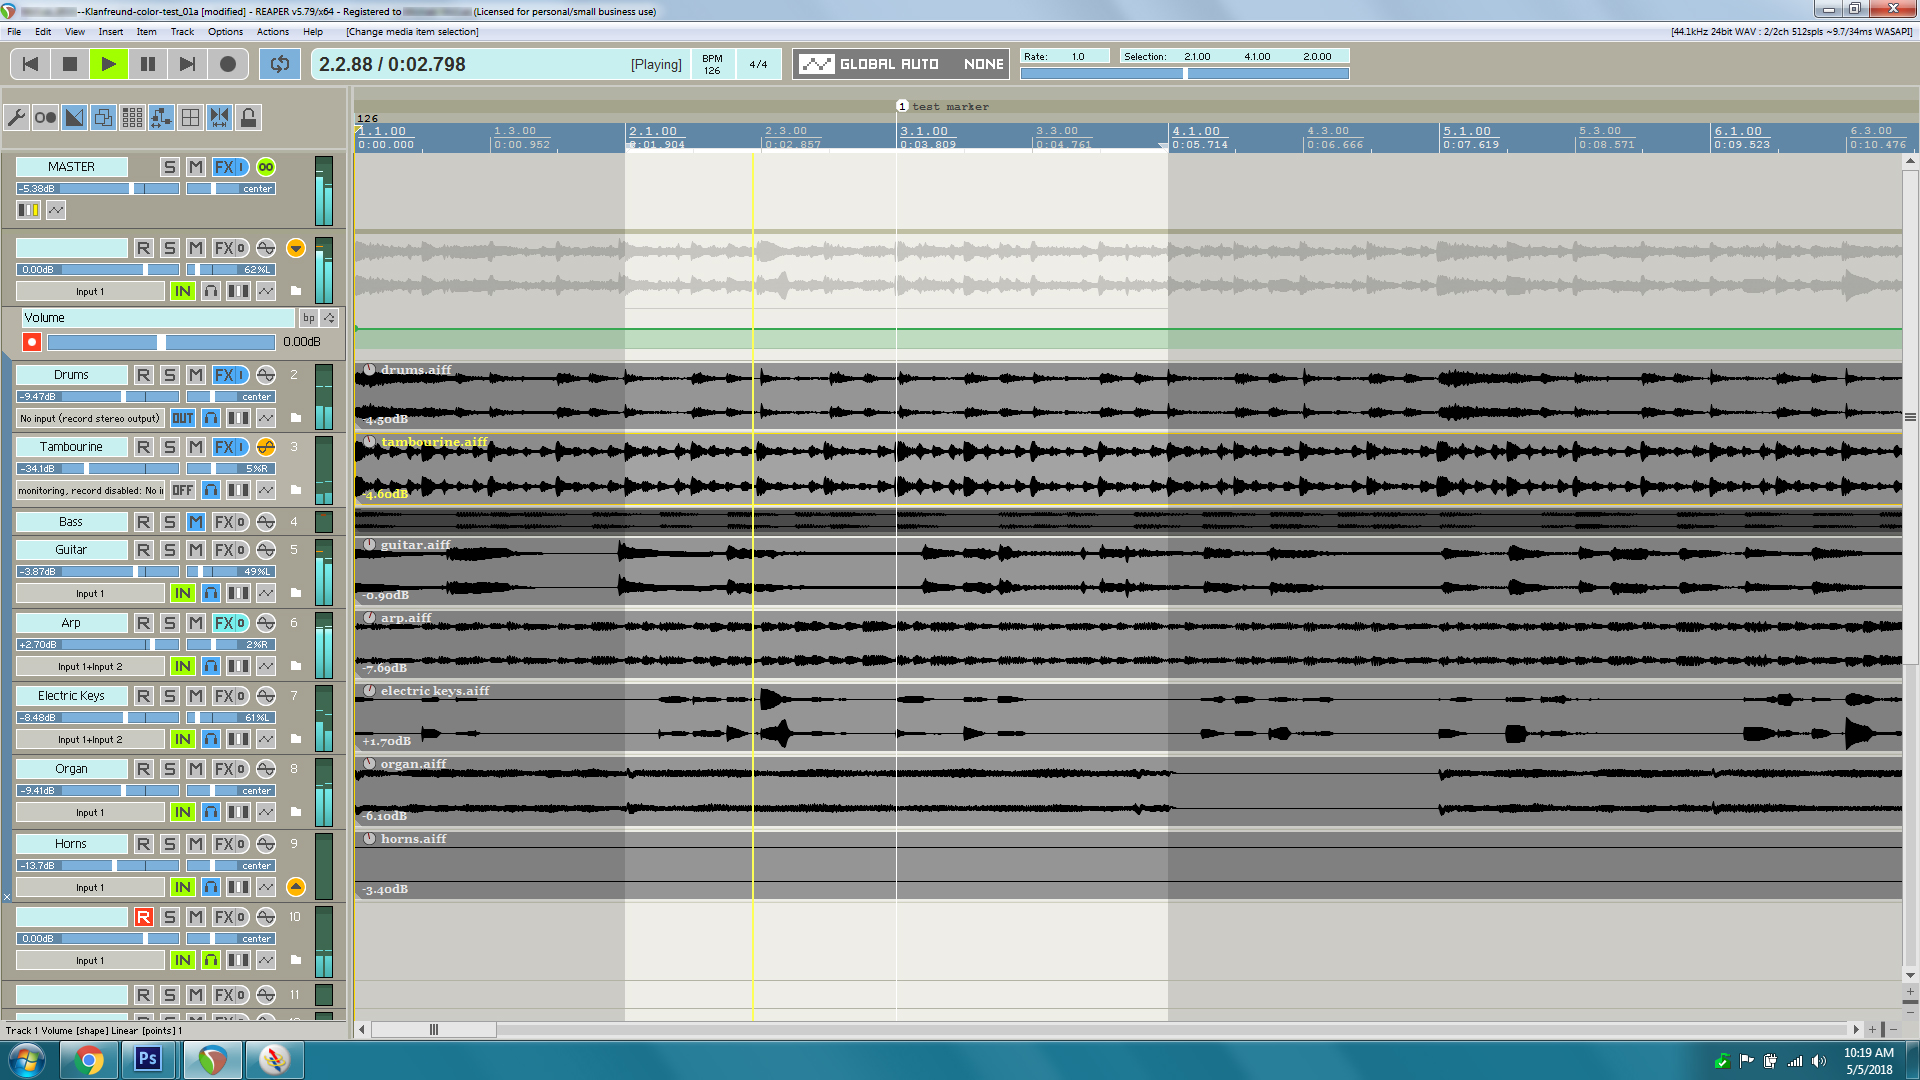This screenshot has width=1920, height=1080.
Task: Open FX window for Tambourine track
Action: (x=224, y=447)
